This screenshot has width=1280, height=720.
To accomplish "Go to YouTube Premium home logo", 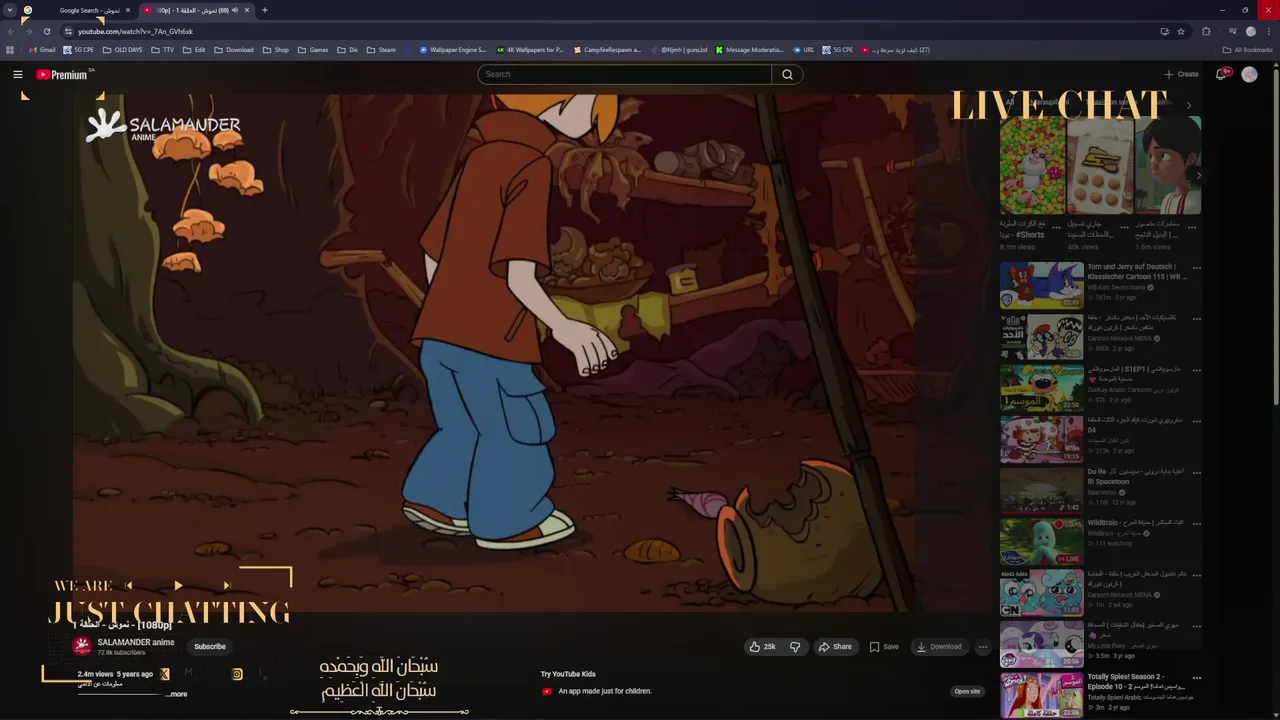I will pos(64,74).
